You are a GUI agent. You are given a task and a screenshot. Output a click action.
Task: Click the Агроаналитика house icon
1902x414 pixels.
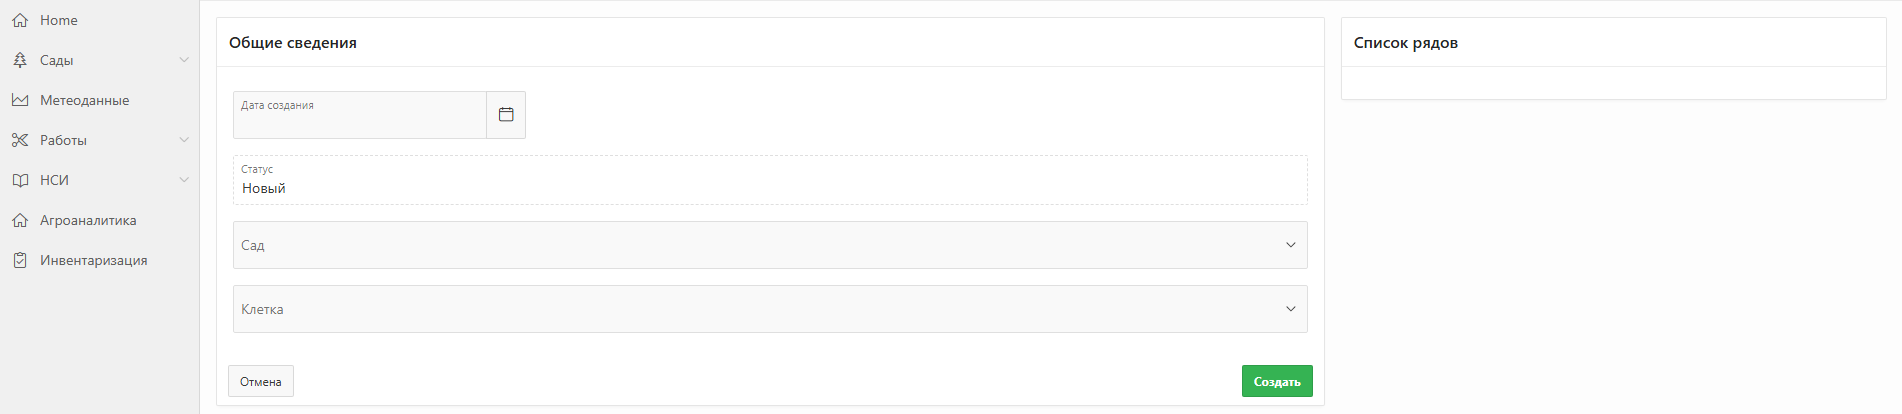coord(20,220)
